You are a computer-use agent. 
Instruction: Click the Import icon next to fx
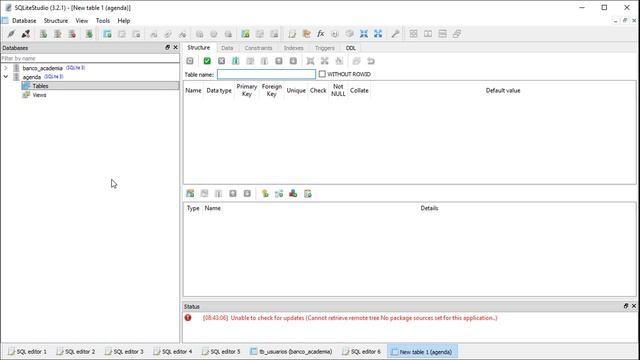point(307,34)
